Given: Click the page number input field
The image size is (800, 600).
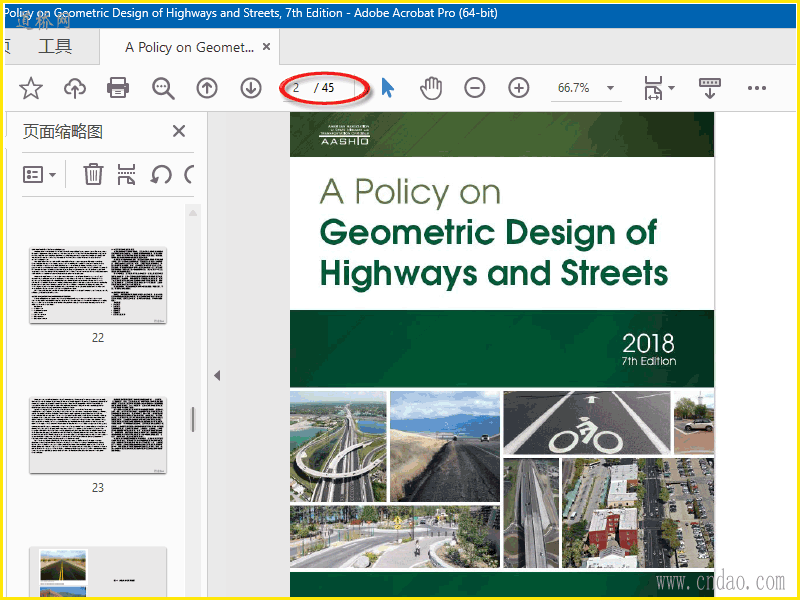Looking at the screenshot, I should (298, 88).
